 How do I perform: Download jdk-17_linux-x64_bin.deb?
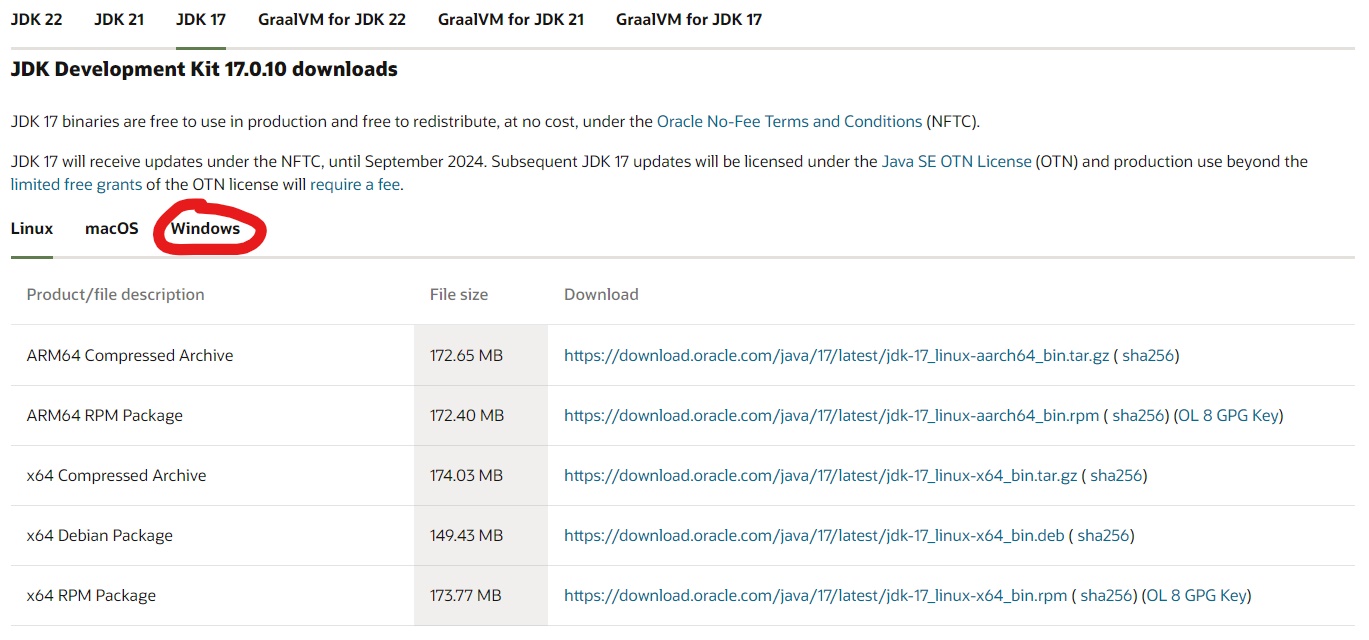click(814, 535)
